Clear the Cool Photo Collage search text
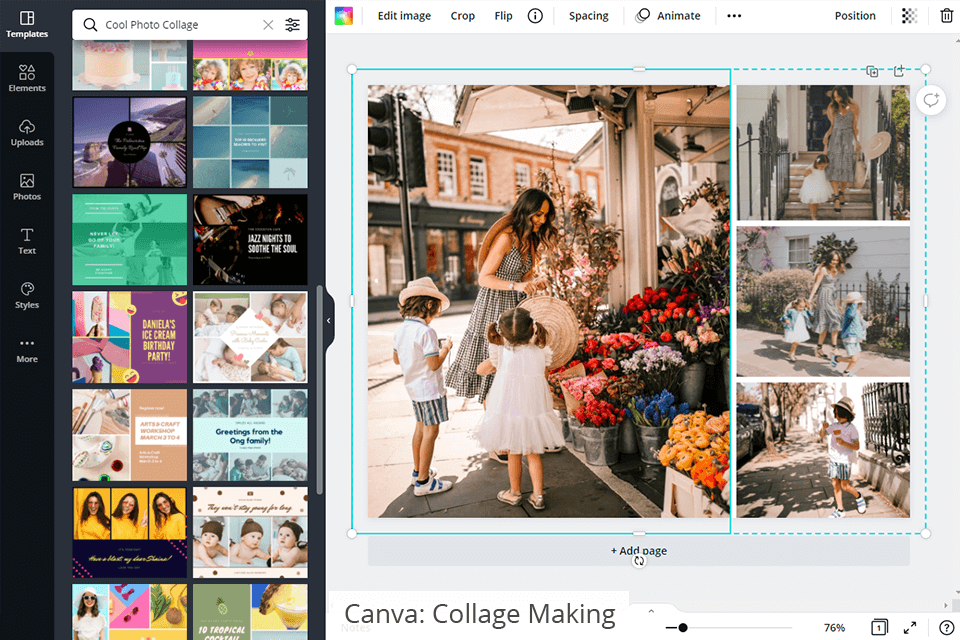960x640 pixels. [268, 24]
